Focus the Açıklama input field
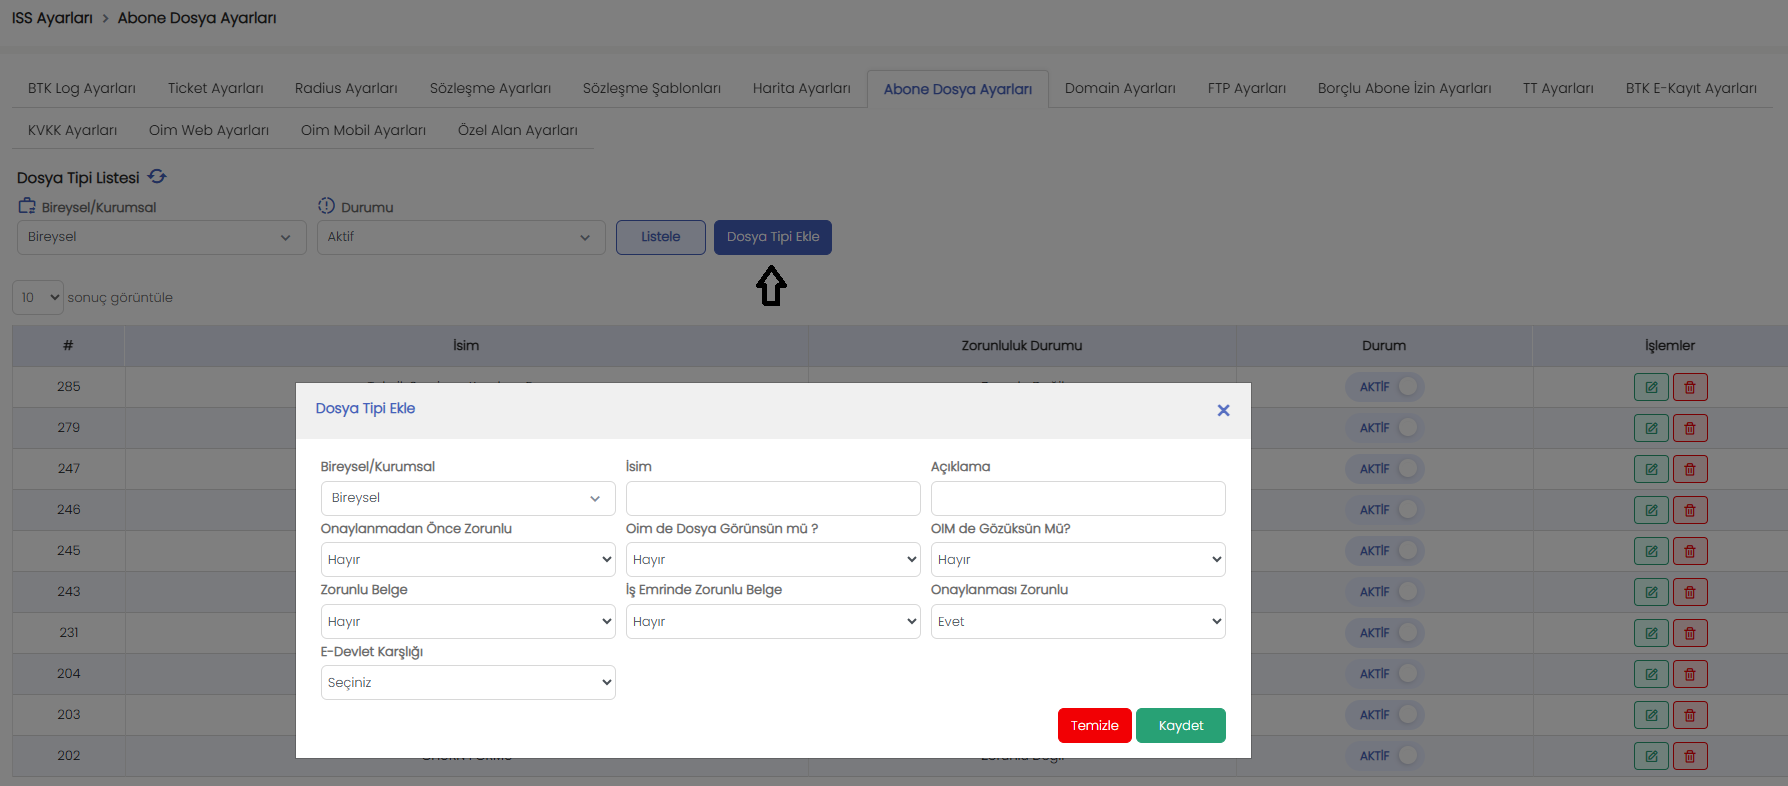The height and width of the screenshot is (786, 1788). (x=1078, y=498)
